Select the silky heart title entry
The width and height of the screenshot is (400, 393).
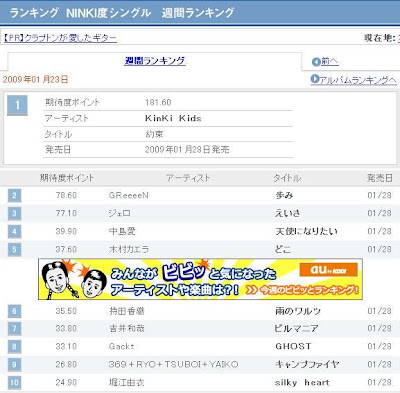(x=302, y=382)
